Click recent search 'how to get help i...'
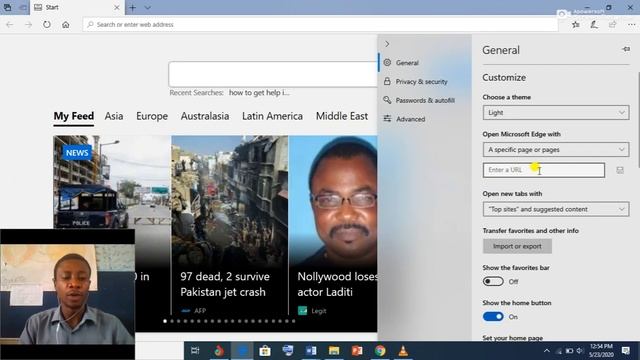640x360 pixels. pyautogui.click(x=259, y=93)
